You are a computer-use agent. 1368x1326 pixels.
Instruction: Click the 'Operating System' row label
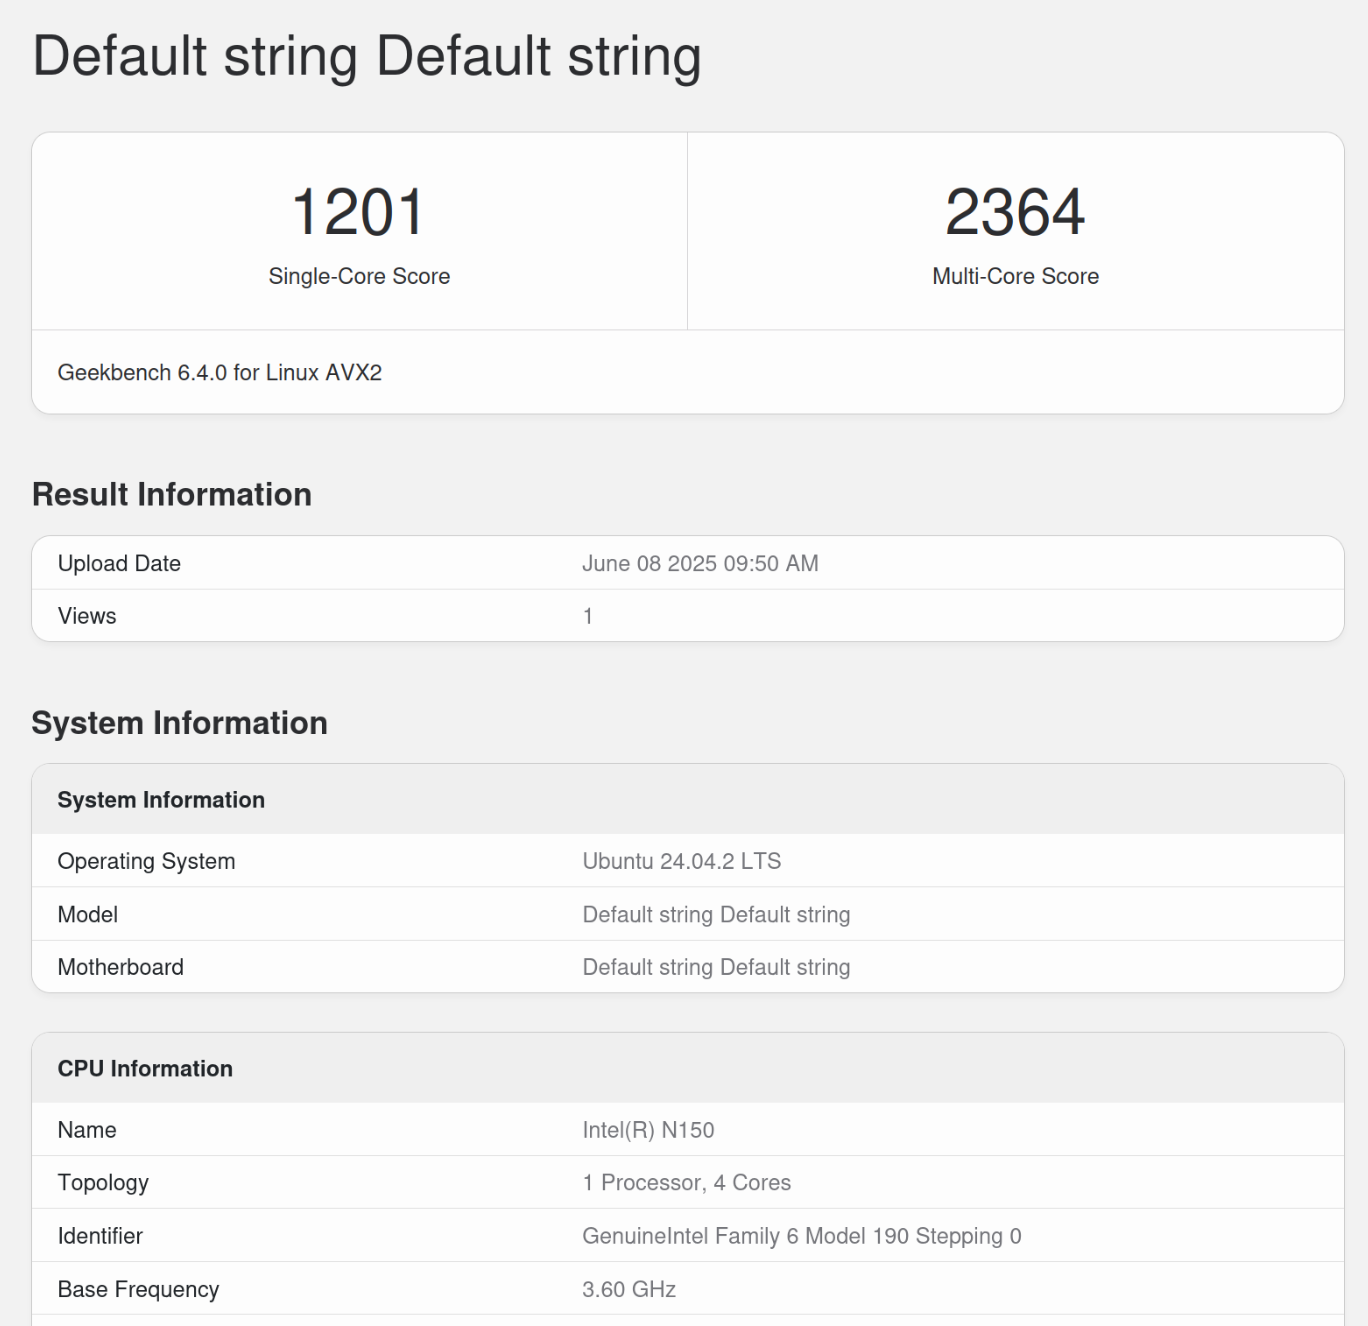[146, 861]
